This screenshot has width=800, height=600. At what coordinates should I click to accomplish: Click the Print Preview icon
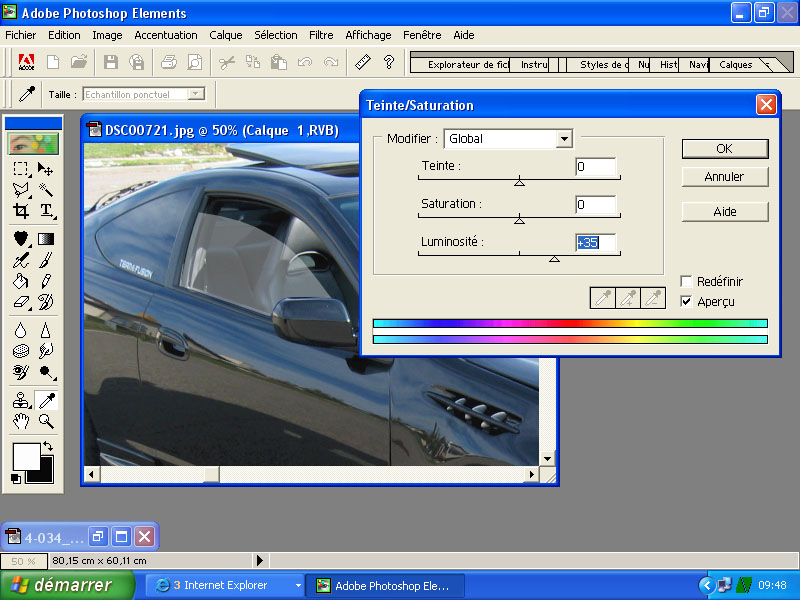click(x=195, y=62)
